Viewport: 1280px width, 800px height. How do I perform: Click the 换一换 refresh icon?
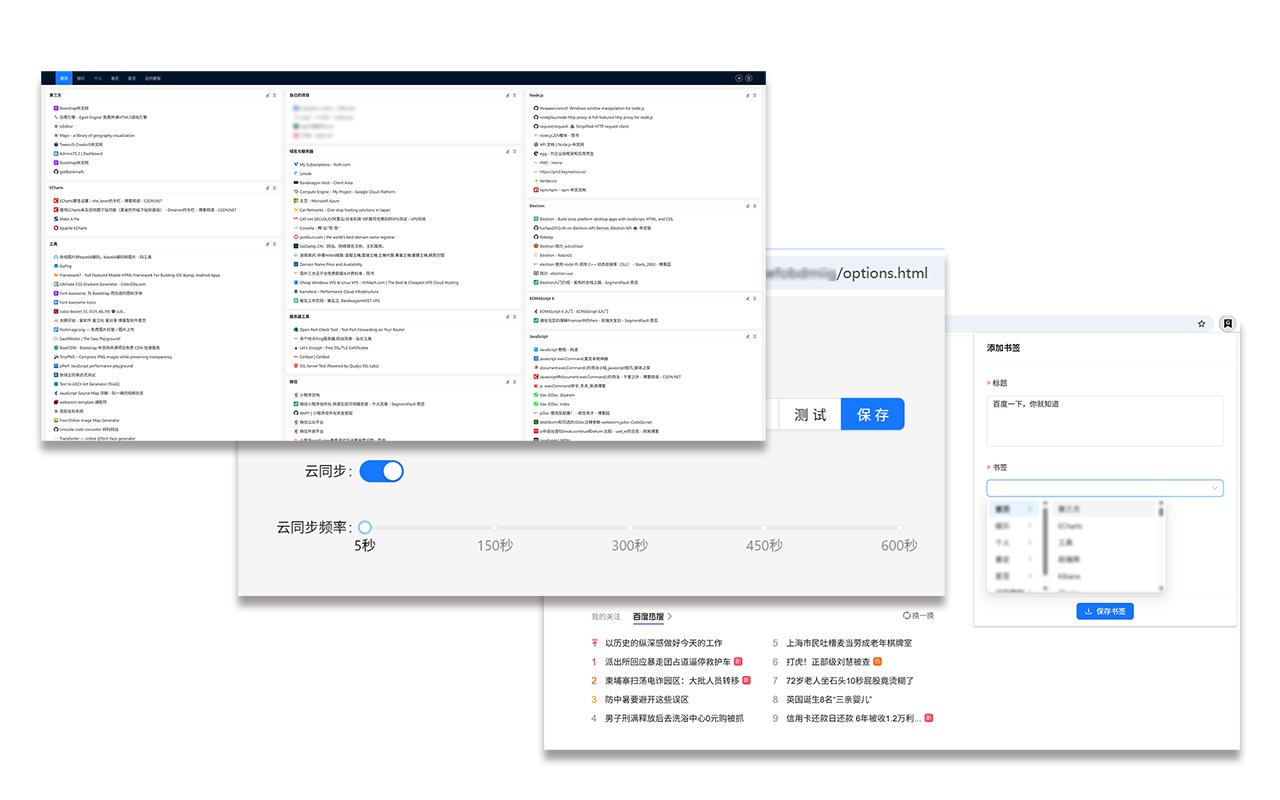coord(906,616)
